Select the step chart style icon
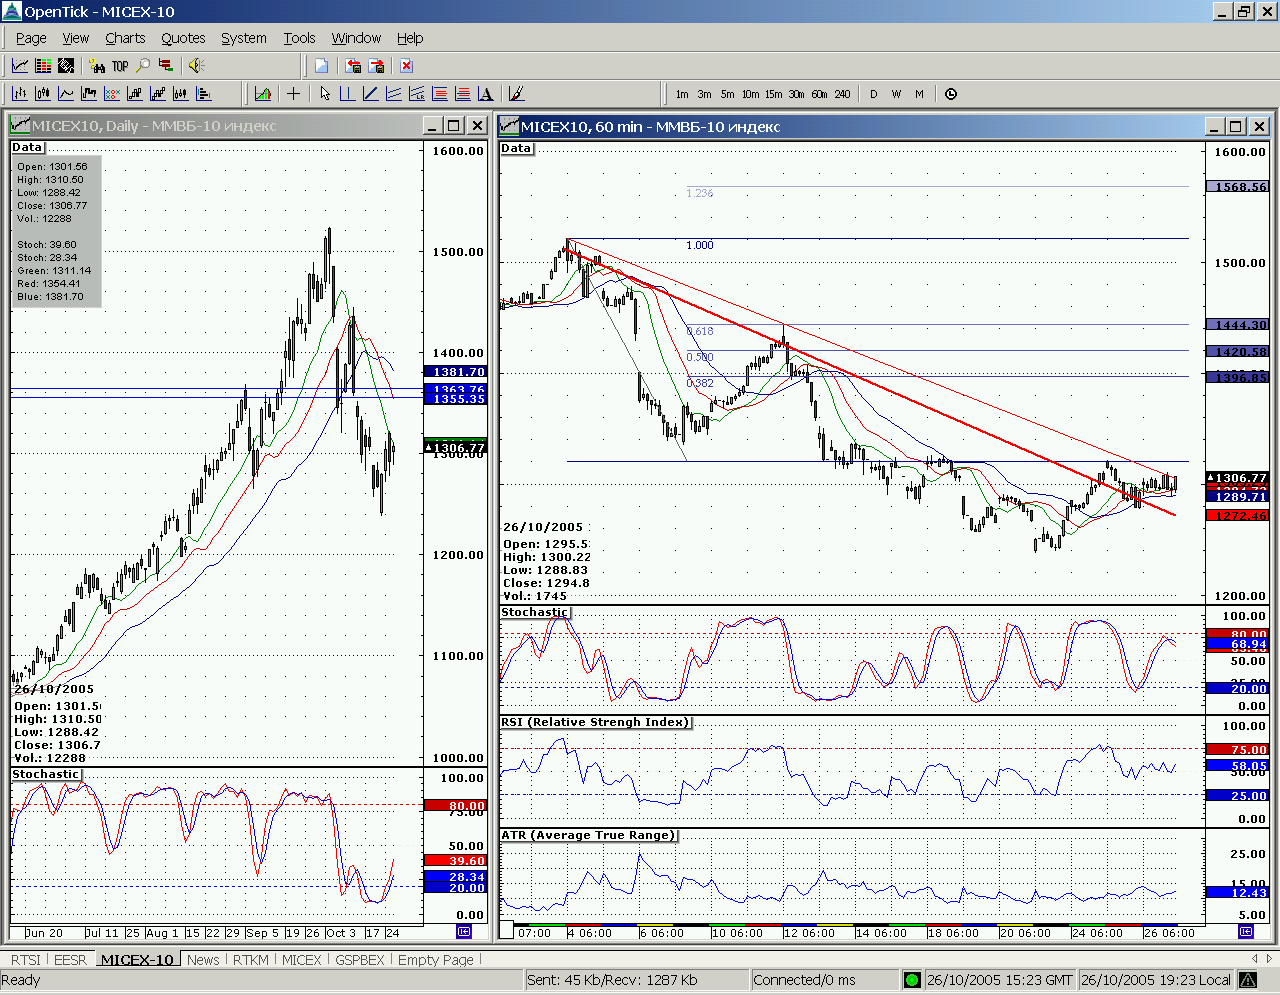 (89, 94)
